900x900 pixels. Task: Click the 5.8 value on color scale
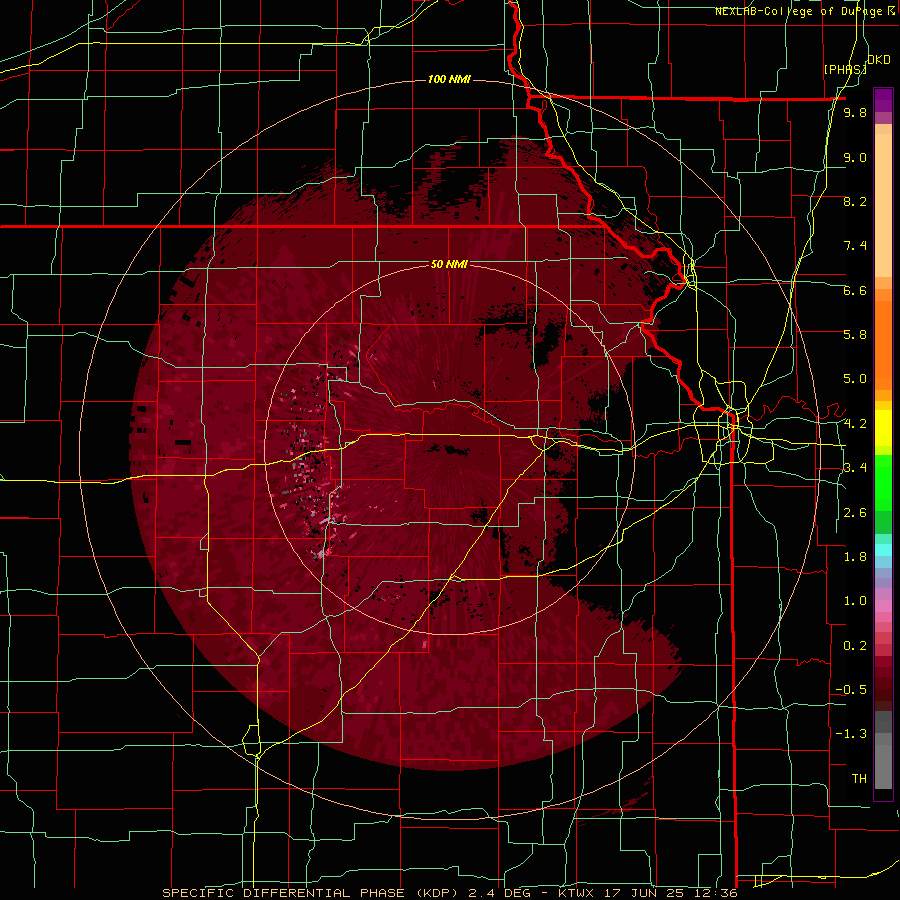(x=855, y=335)
